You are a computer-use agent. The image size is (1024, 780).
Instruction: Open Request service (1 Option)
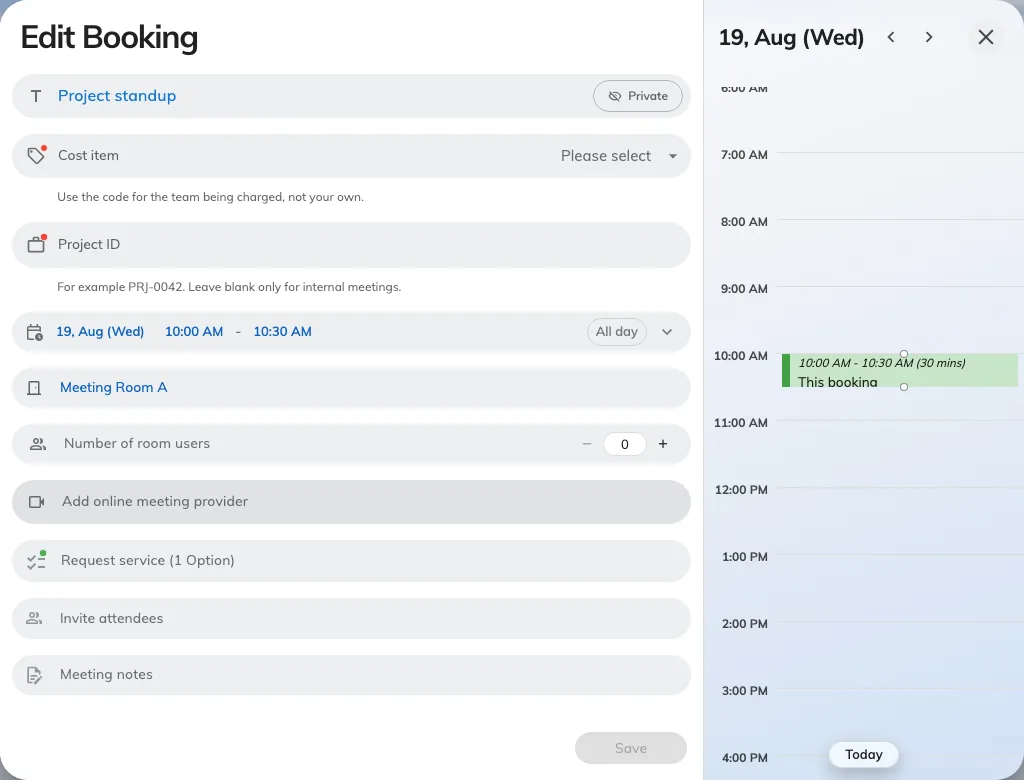point(351,561)
